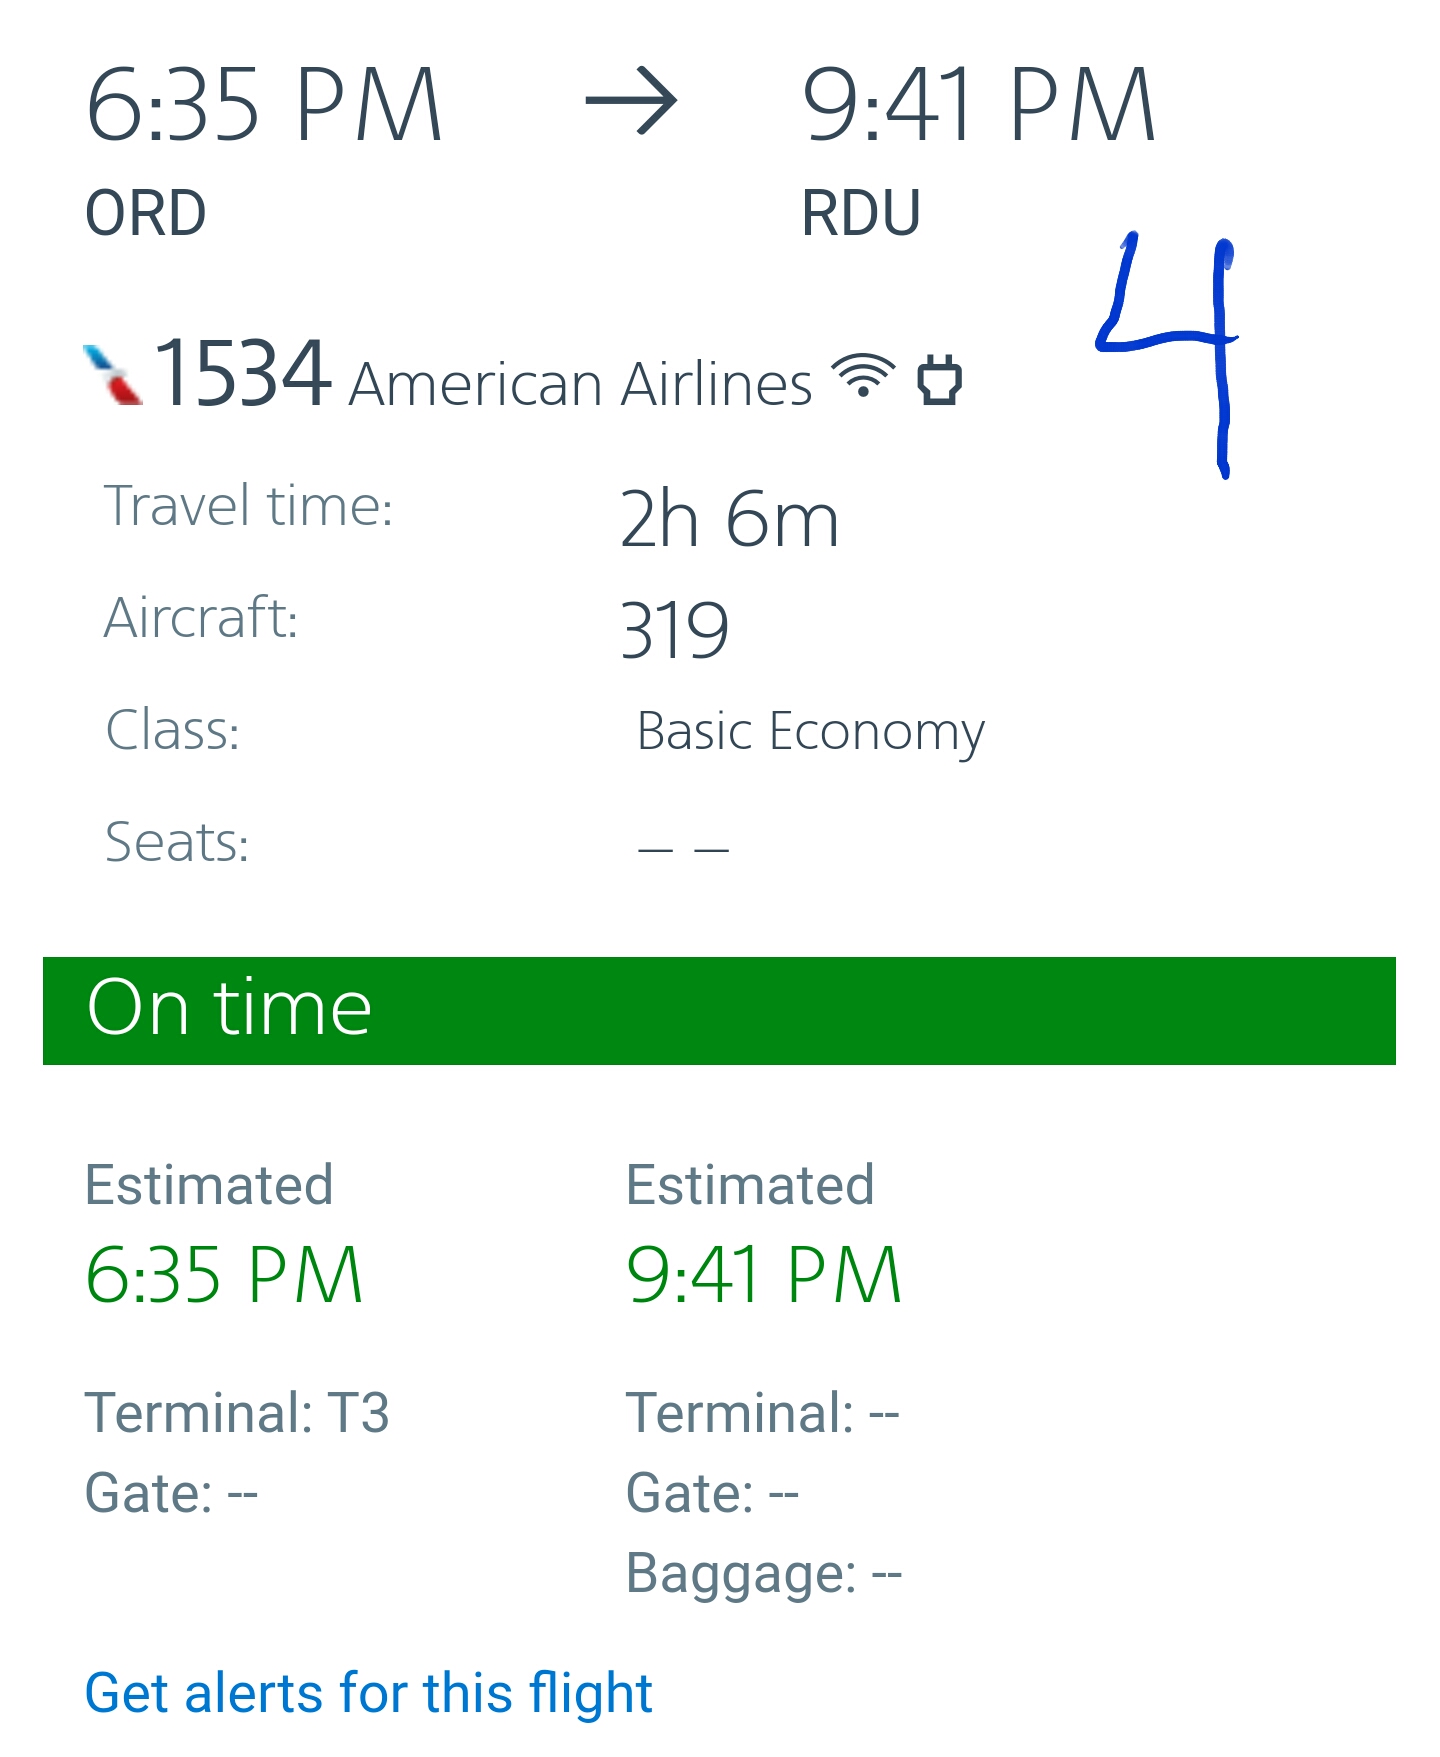Tap the Wi-Fi availability icon

pos(864,378)
